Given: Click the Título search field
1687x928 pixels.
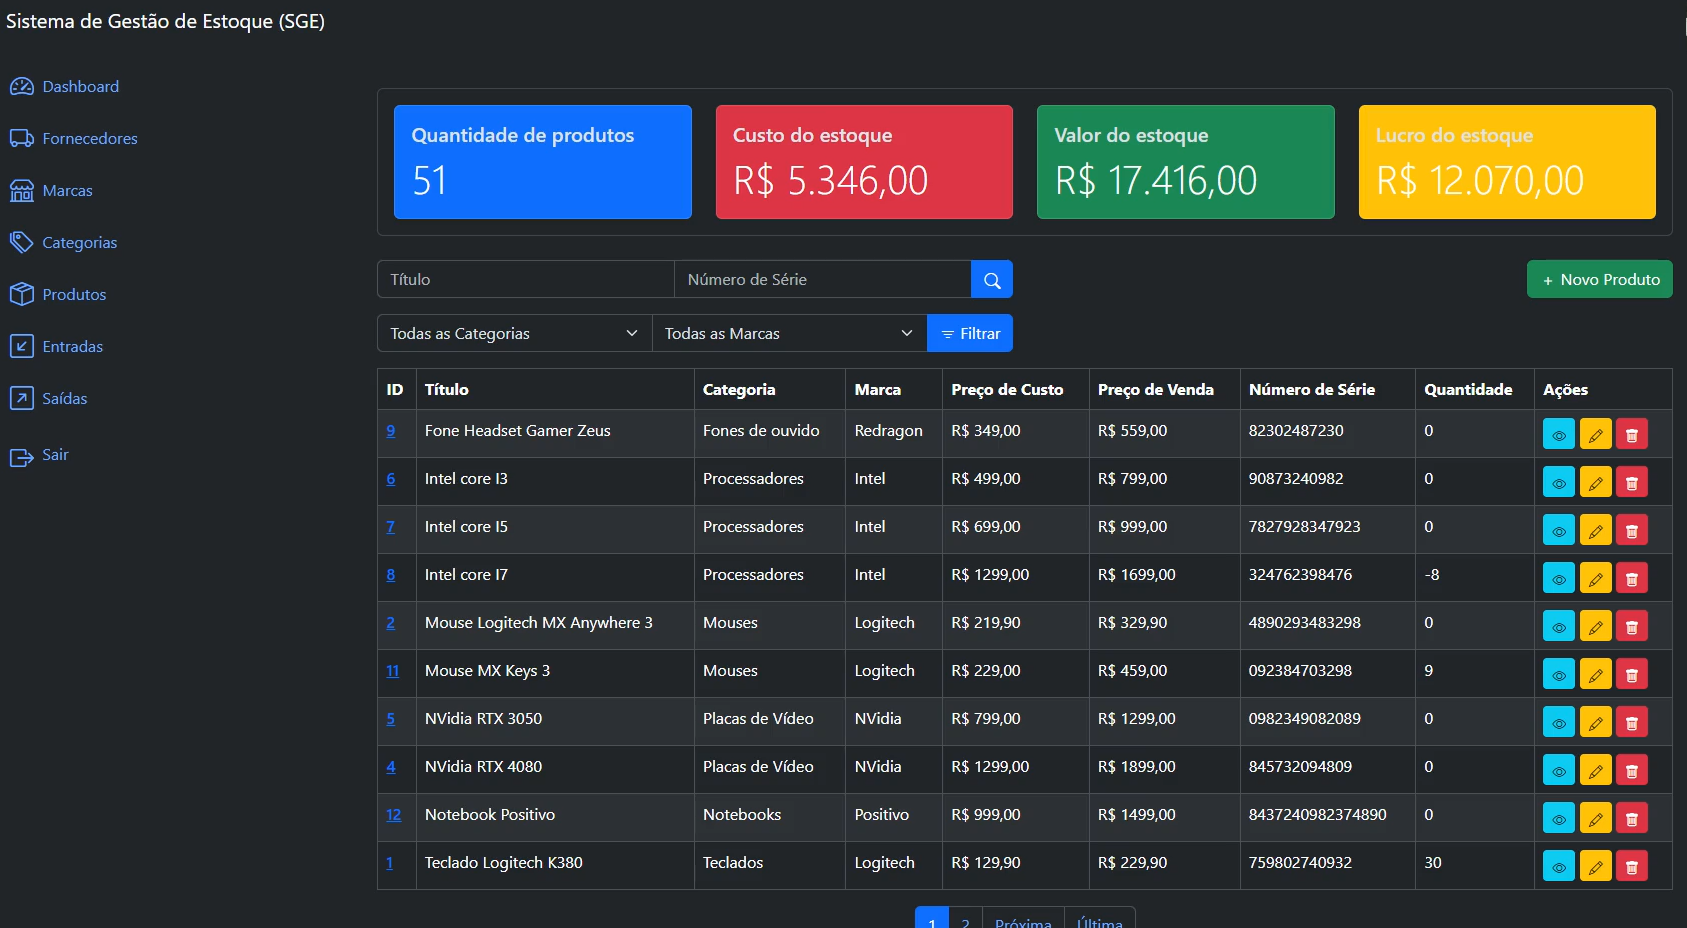Looking at the screenshot, I should click(525, 280).
